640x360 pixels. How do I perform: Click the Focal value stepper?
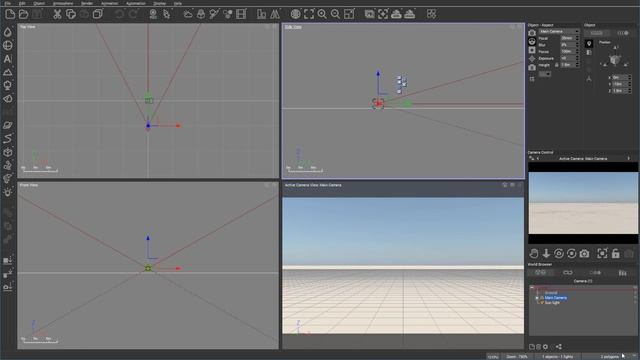tap(577, 38)
